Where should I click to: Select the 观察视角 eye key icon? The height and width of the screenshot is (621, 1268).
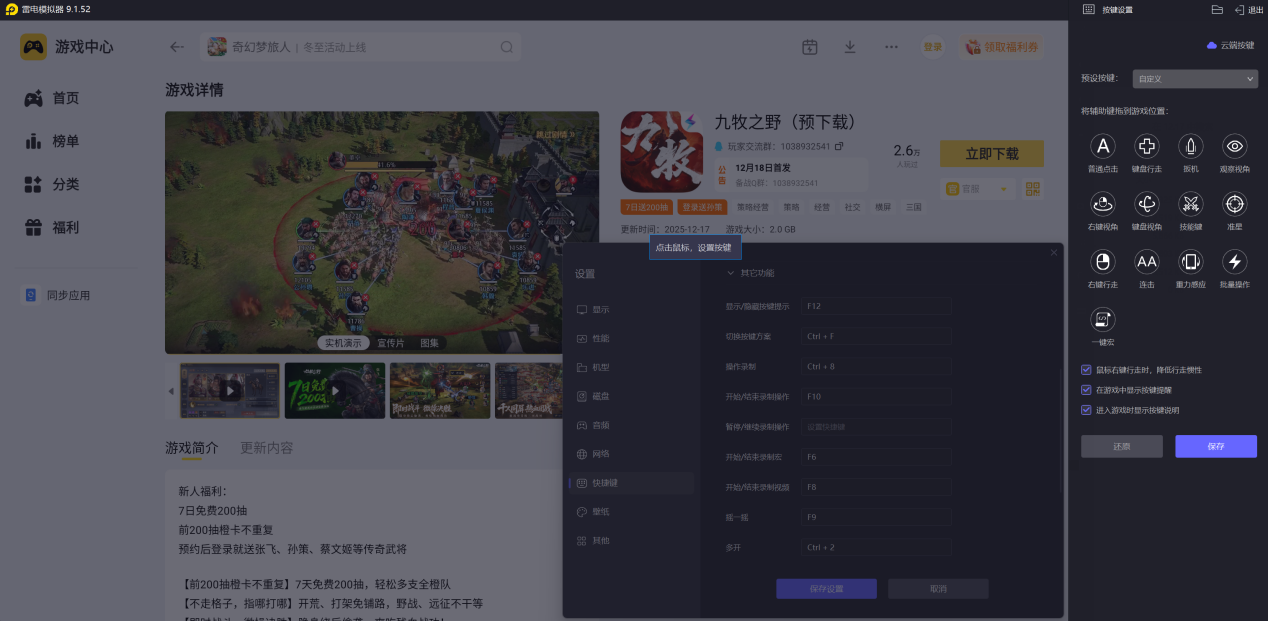coord(1235,147)
